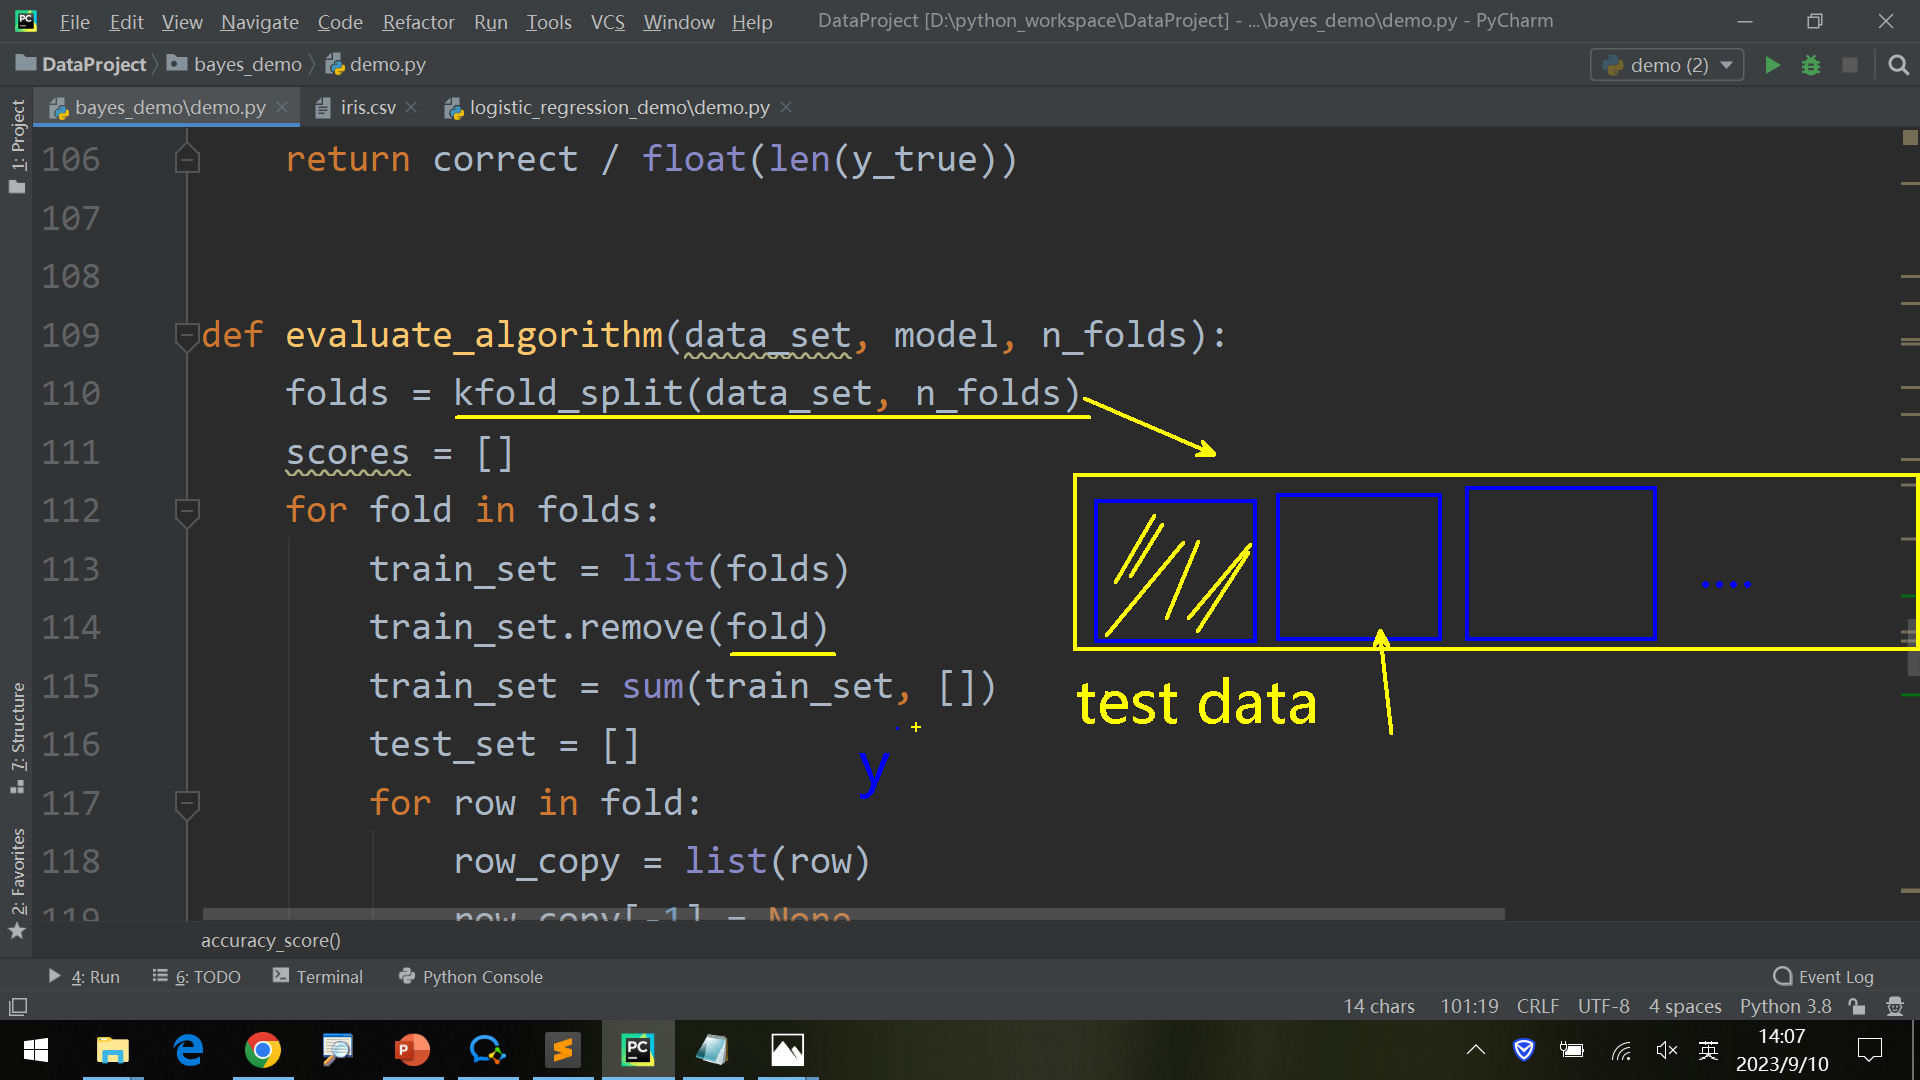1920x1080 pixels.
Task: Run the demo (2) configuration
Action: [x=1772, y=65]
